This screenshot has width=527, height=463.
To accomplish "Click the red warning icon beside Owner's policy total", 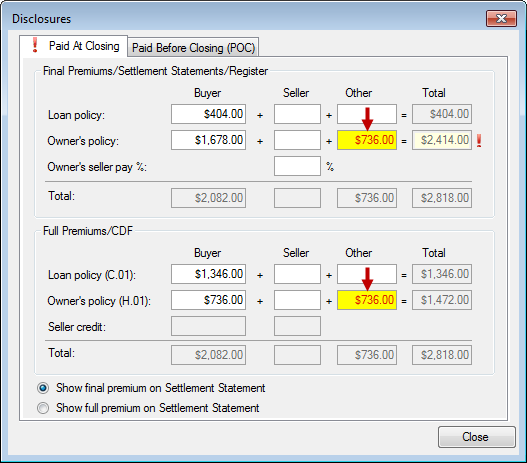I will point(479,140).
